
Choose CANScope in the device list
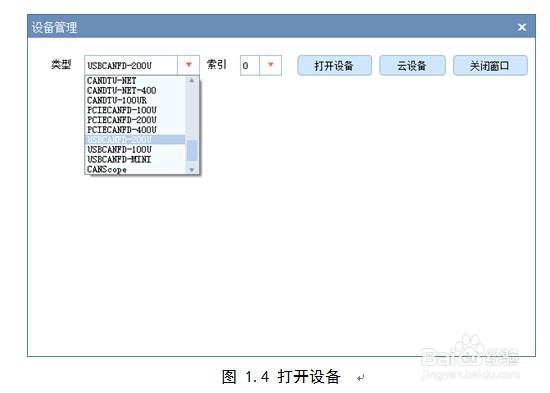135,169
